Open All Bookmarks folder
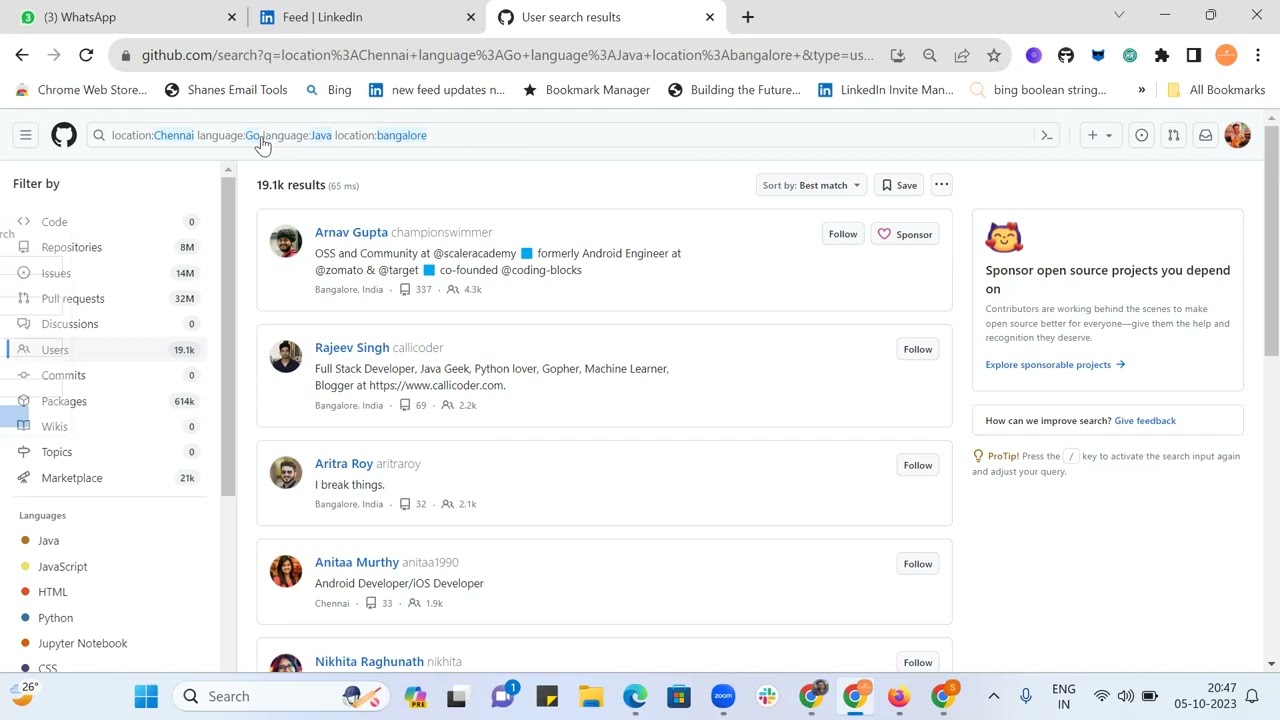The image size is (1280, 720). pos(1216,90)
